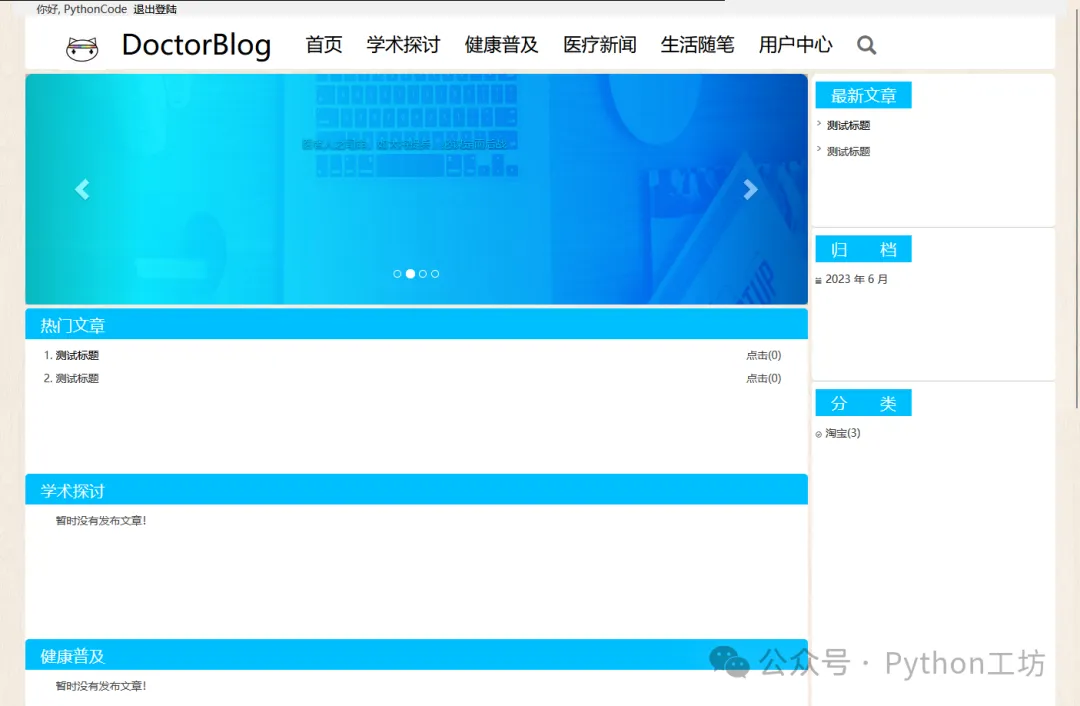Click the calendar icon beside 2023 年 6 月
The height and width of the screenshot is (706, 1080).
click(818, 280)
